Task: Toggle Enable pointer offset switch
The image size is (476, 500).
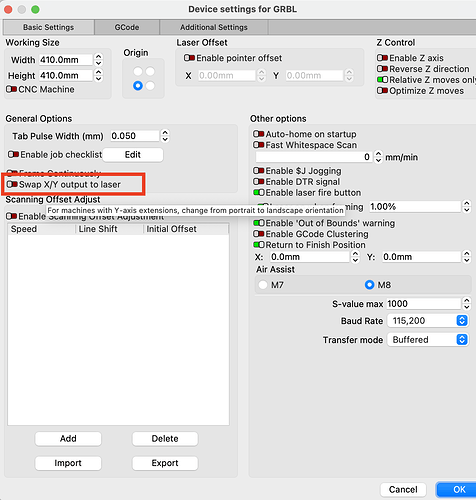Action: point(189,58)
